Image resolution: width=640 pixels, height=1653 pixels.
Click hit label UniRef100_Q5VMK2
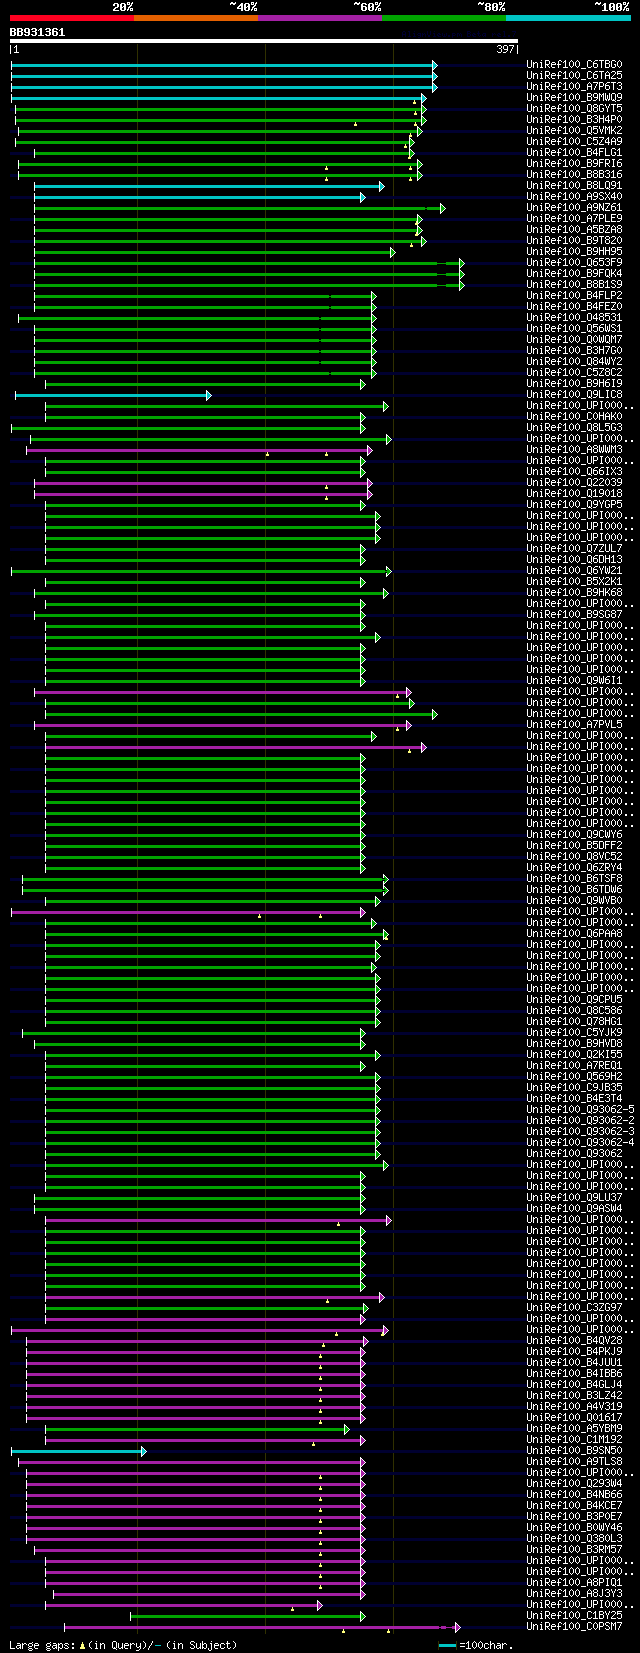[574, 131]
